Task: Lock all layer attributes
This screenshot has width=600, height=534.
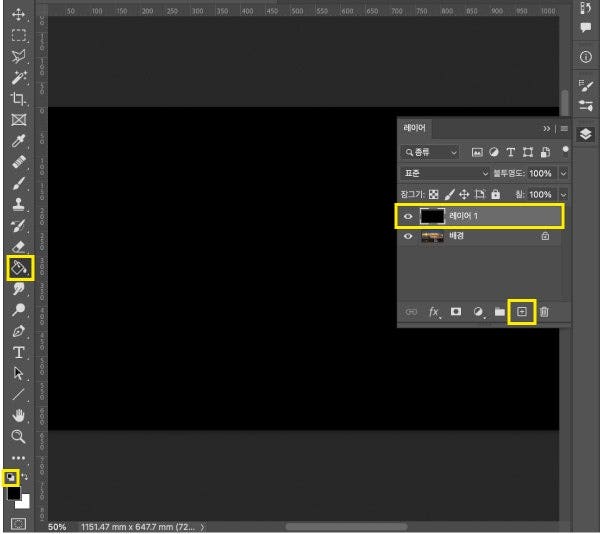Action: click(x=496, y=194)
